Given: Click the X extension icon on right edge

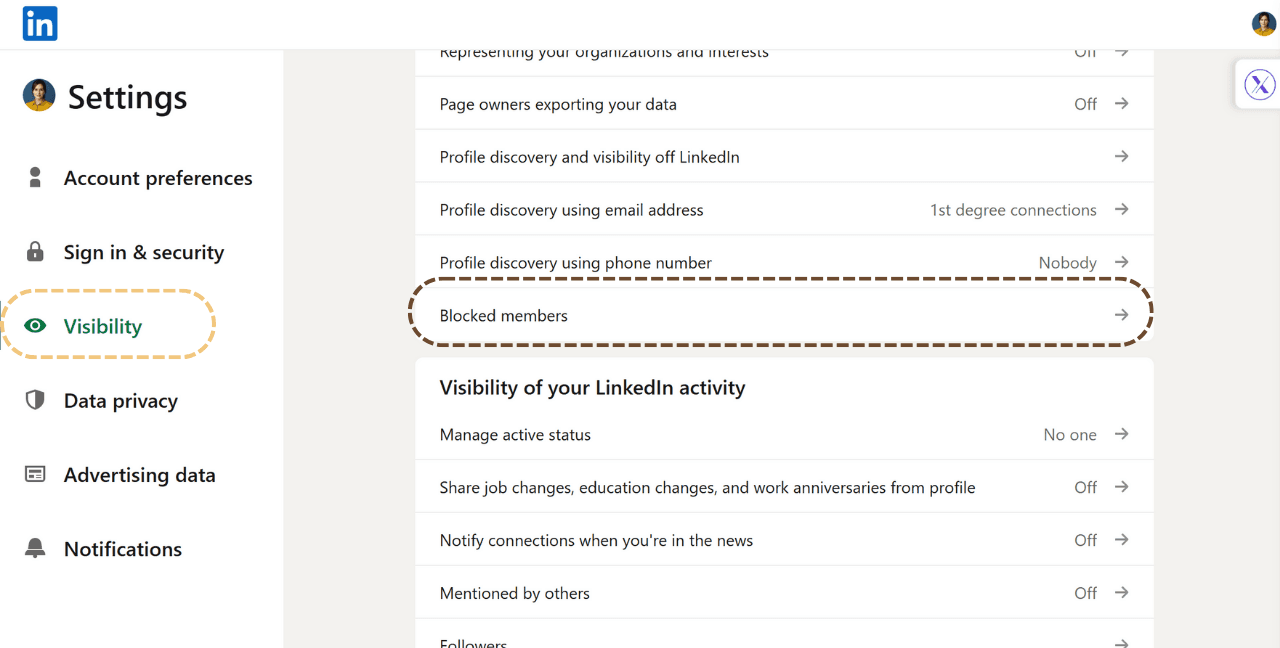Looking at the screenshot, I should tap(1259, 85).
